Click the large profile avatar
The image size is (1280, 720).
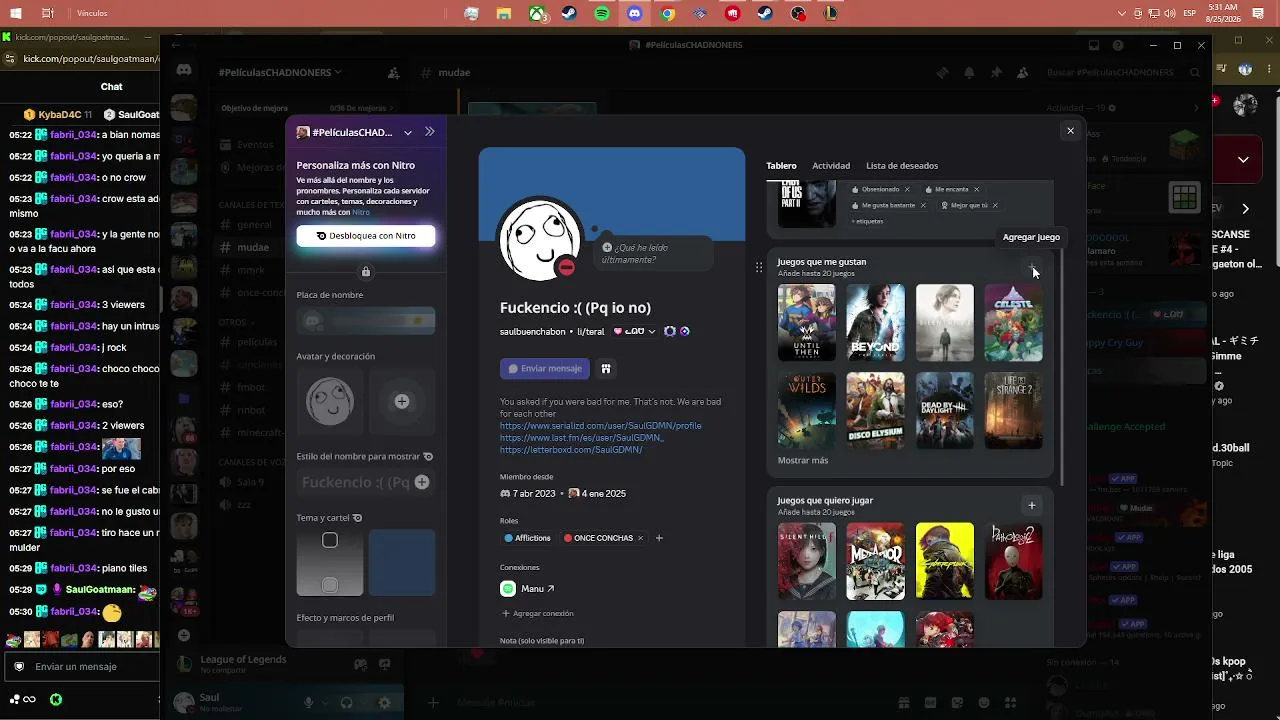(x=541, y=239)
